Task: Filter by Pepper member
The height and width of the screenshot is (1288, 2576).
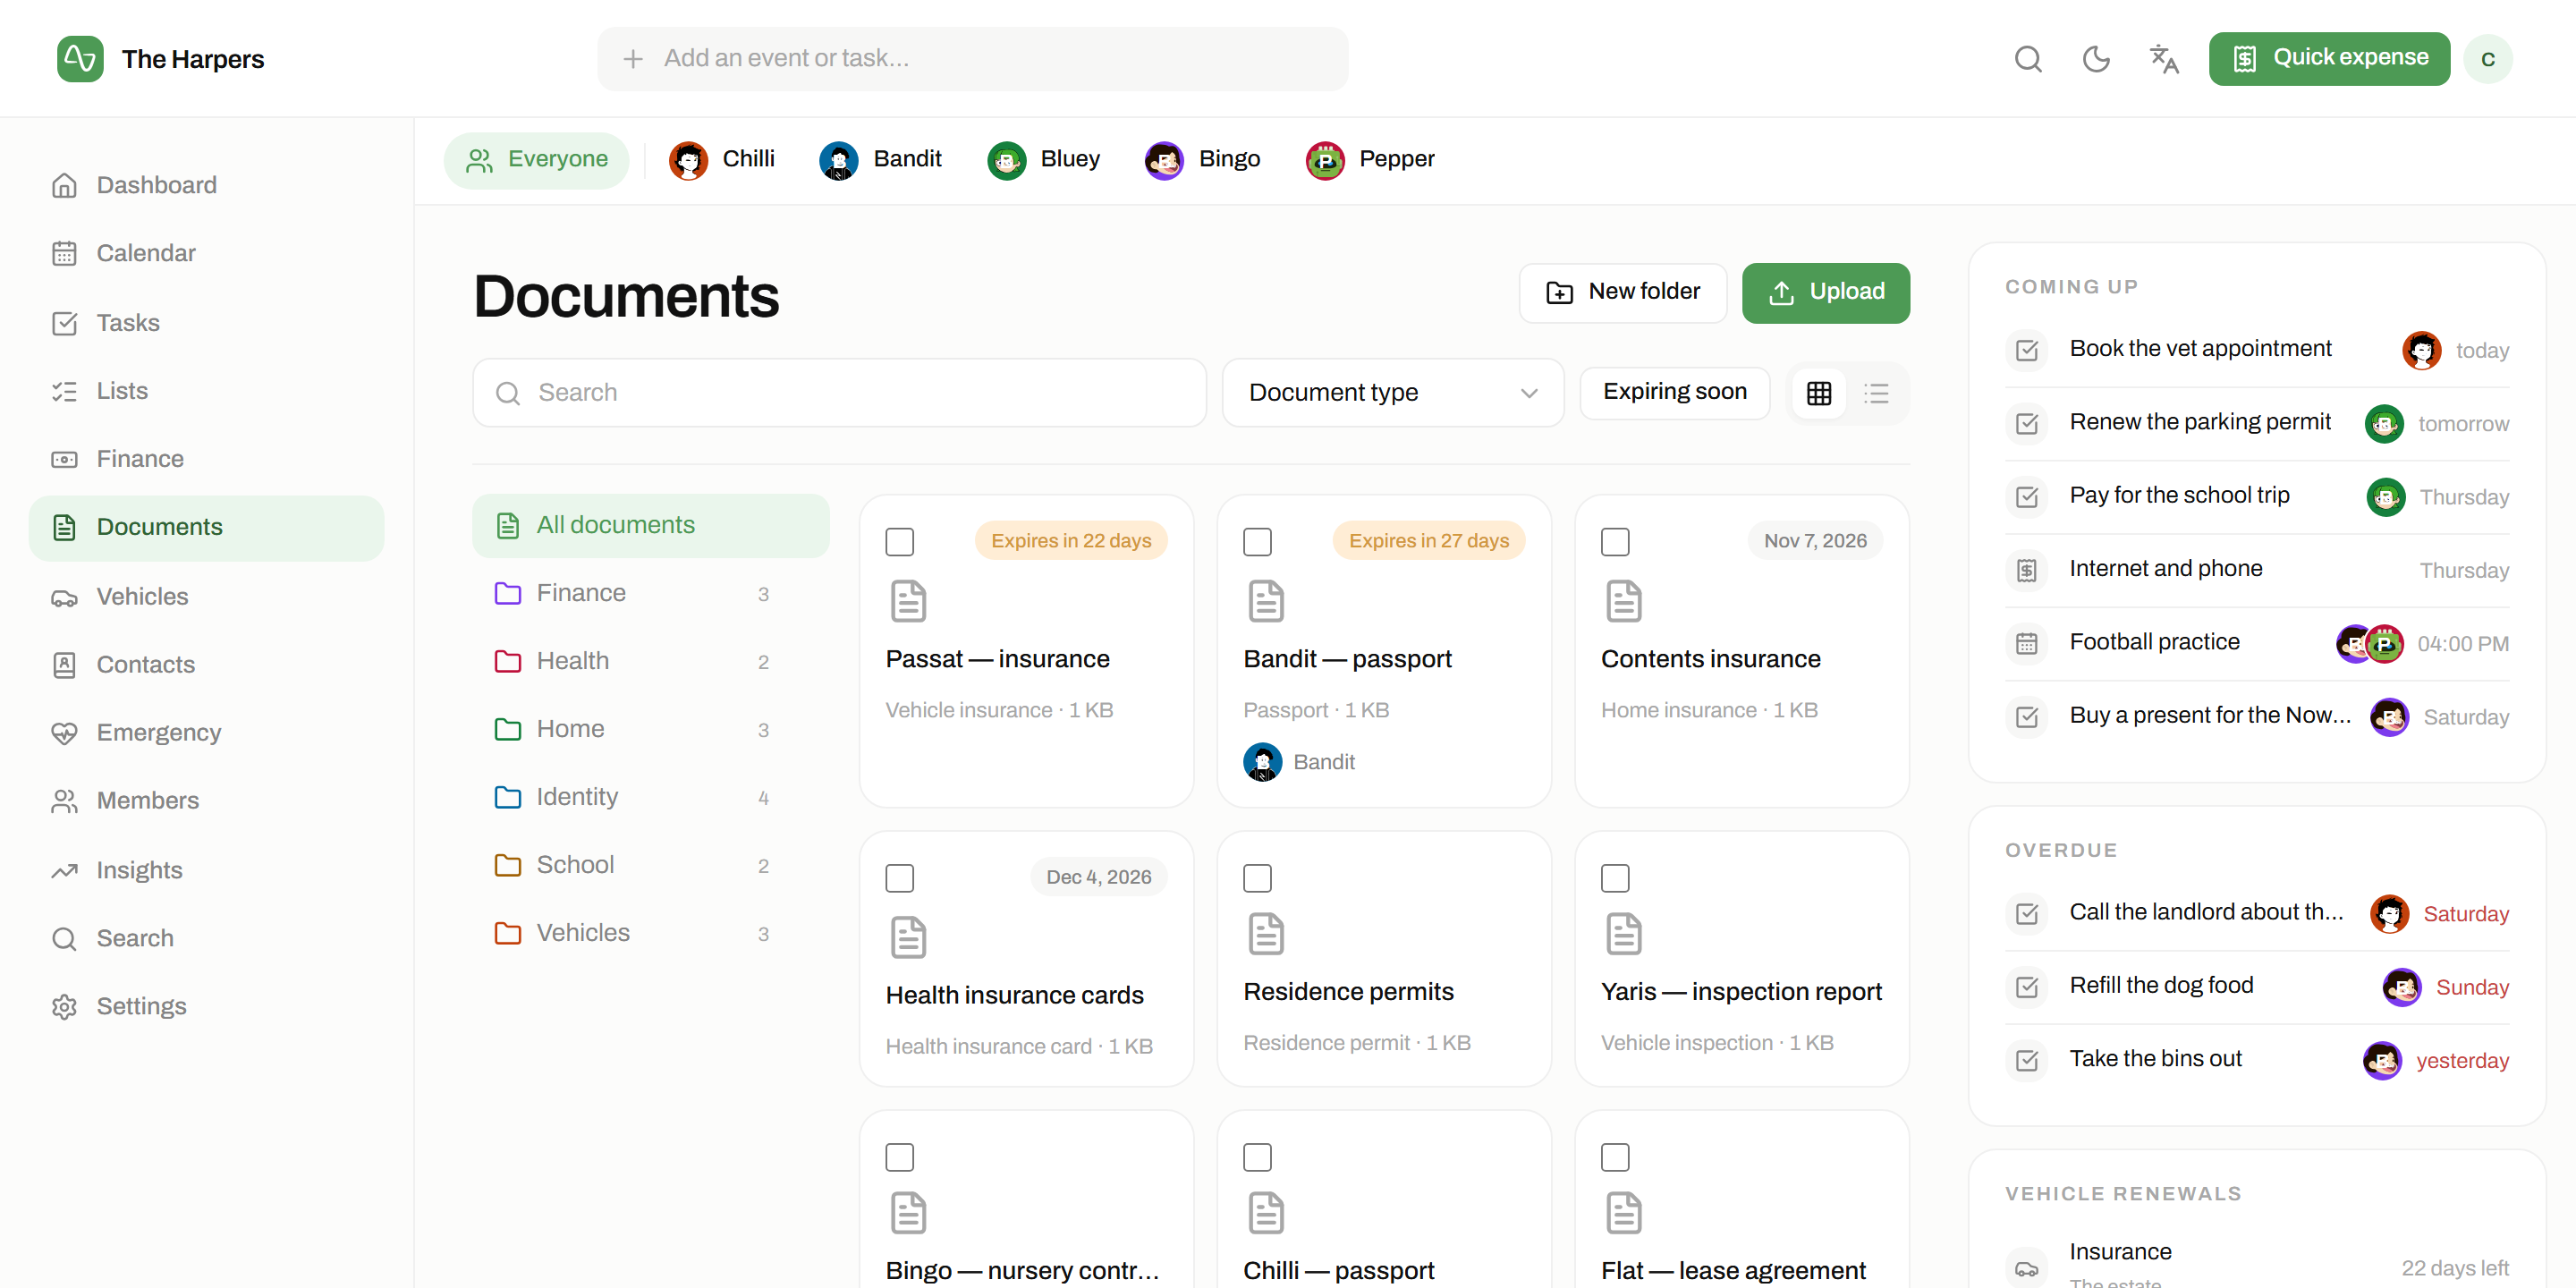Action: coord(1370,160)
